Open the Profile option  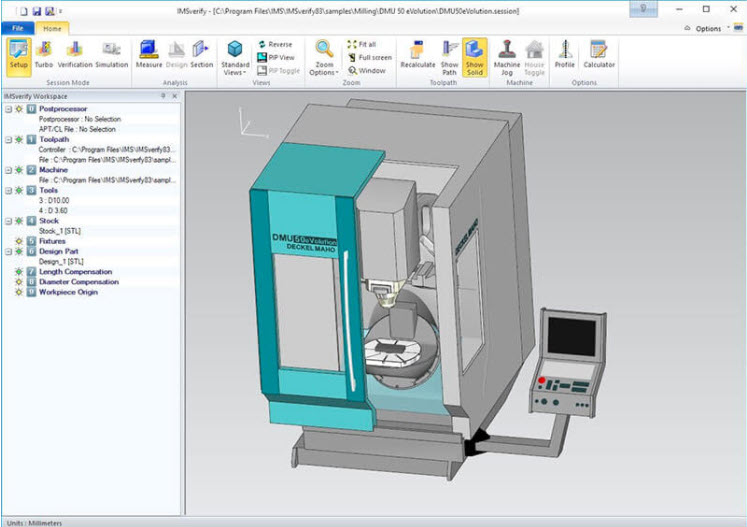(x=565, y=55)
